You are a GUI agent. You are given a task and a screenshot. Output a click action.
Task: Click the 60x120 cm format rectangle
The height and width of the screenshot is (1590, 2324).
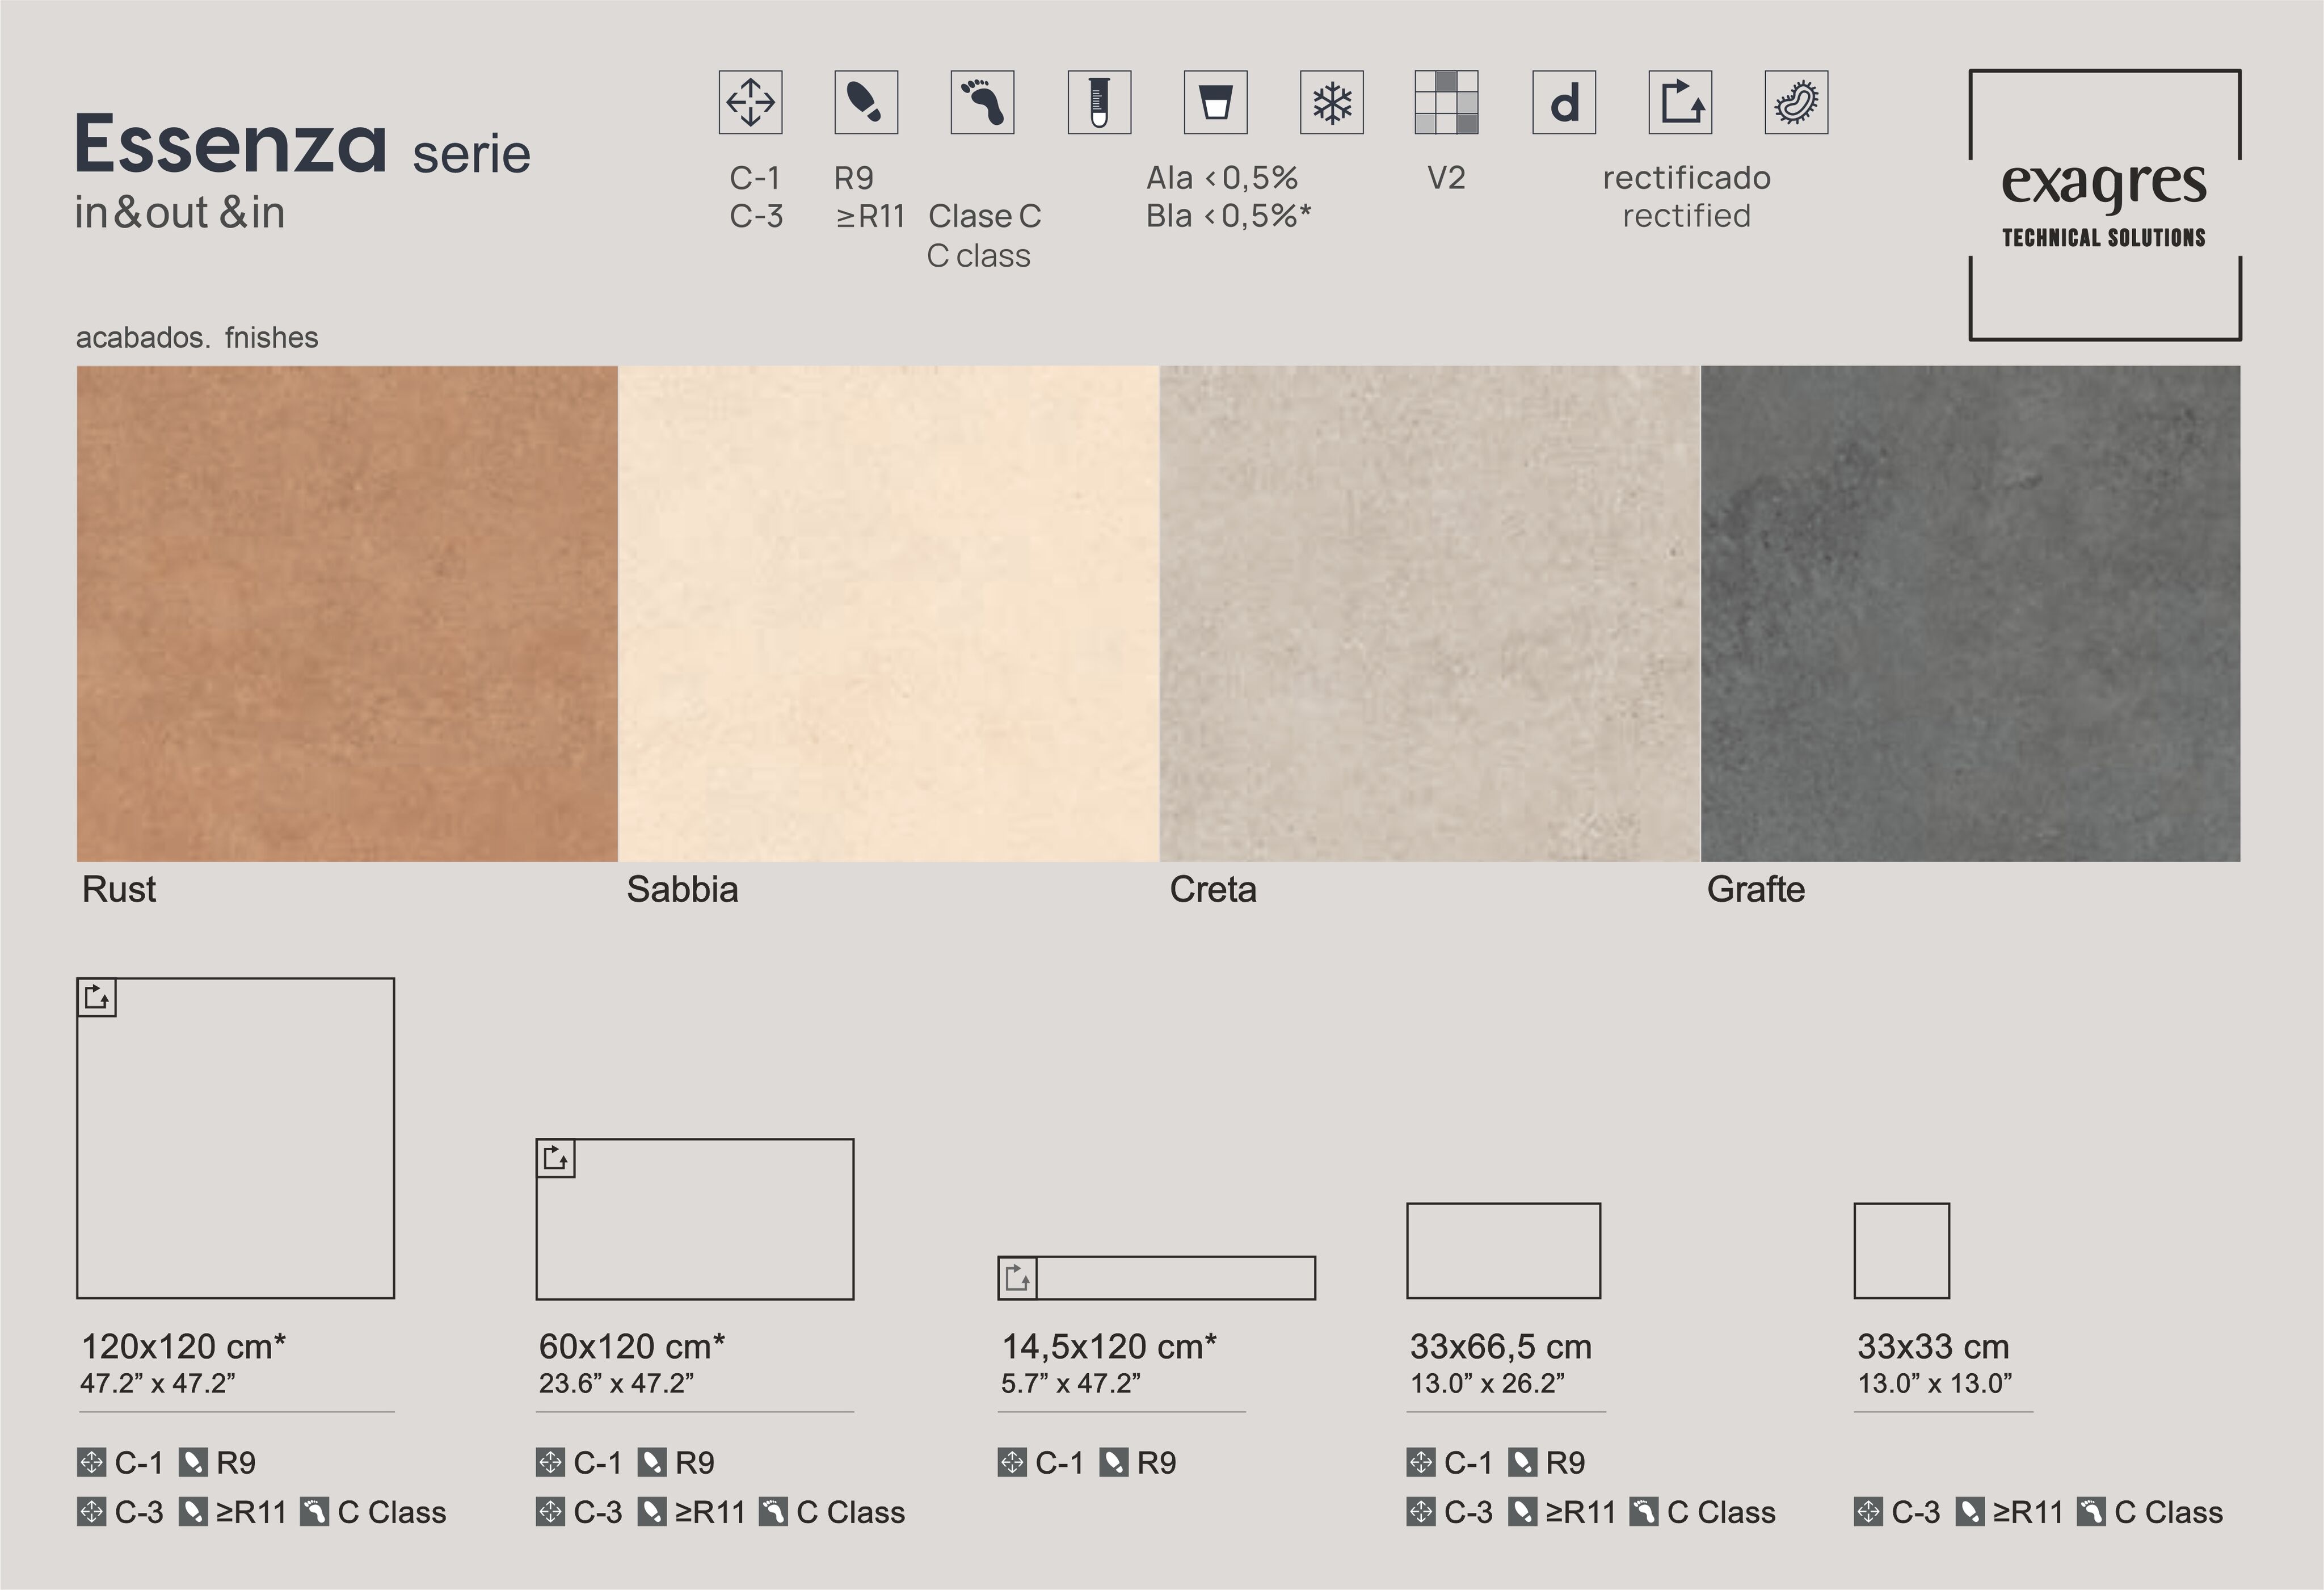(x=695, y=1219)
